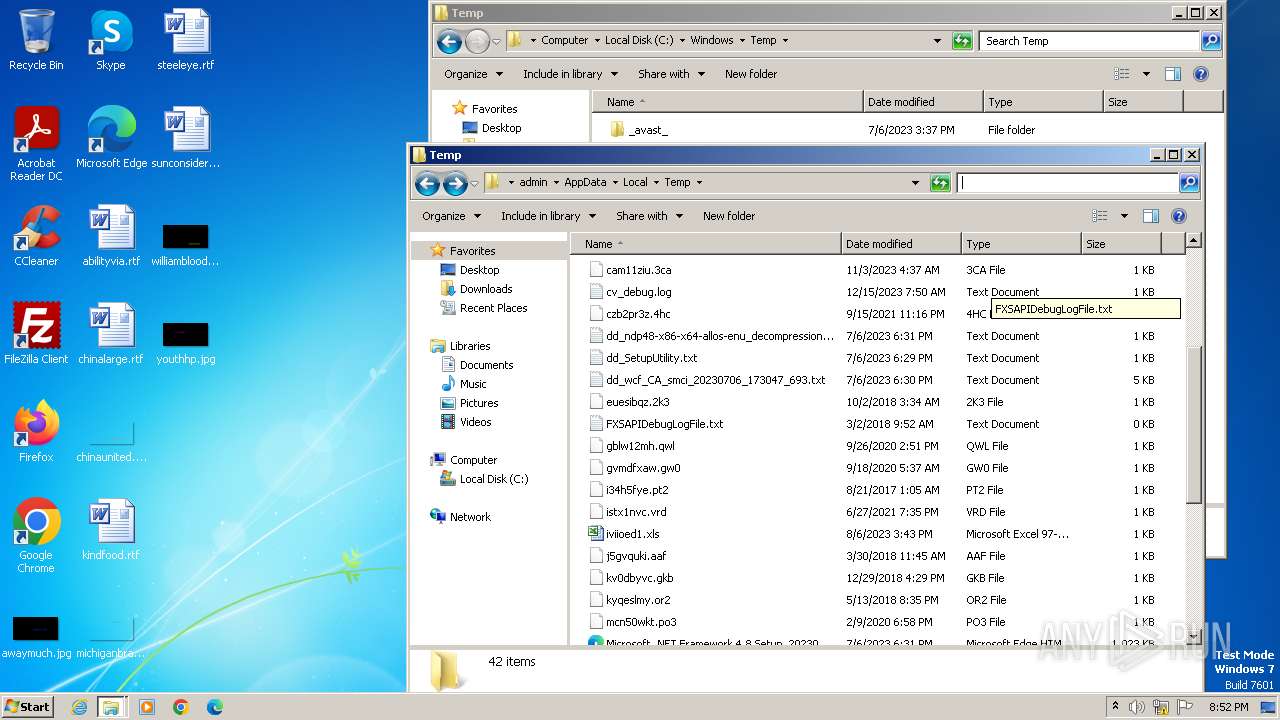Select the CCleaner desktop shortcut
Screen dimensions: 1280x720
[36, 236]
